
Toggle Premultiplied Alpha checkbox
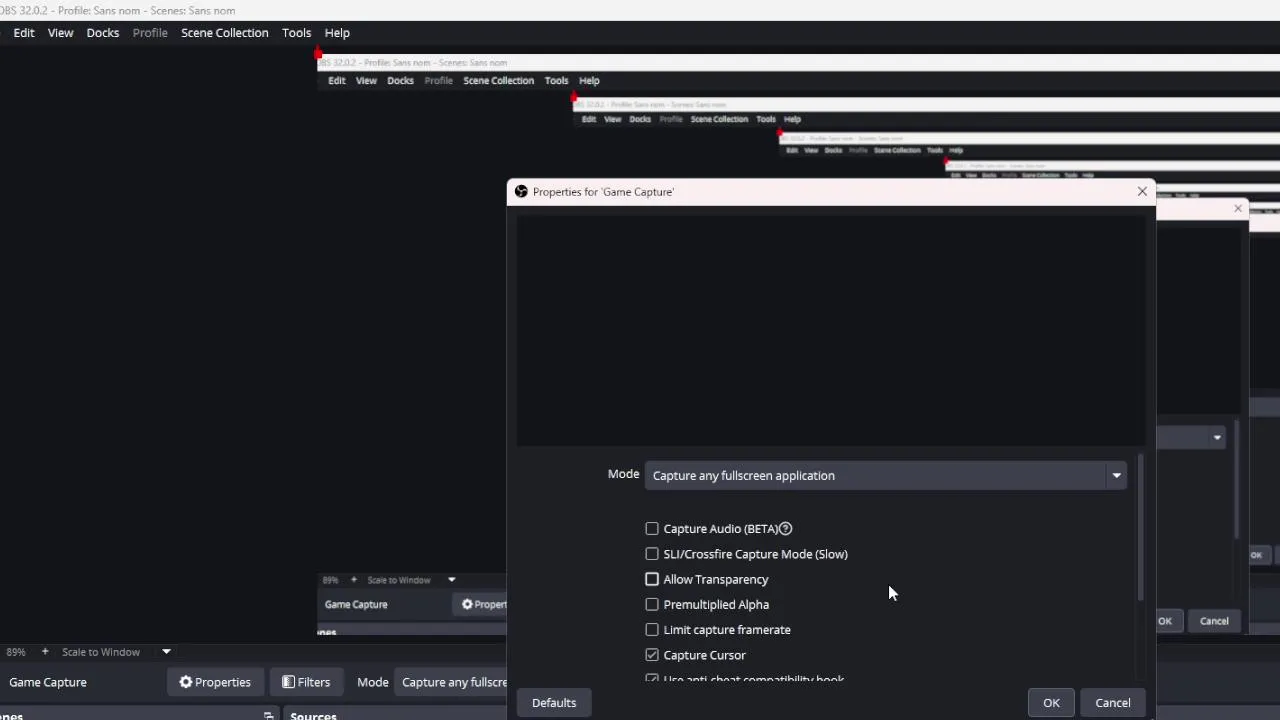pyautogui.click(x=652, y=604)
